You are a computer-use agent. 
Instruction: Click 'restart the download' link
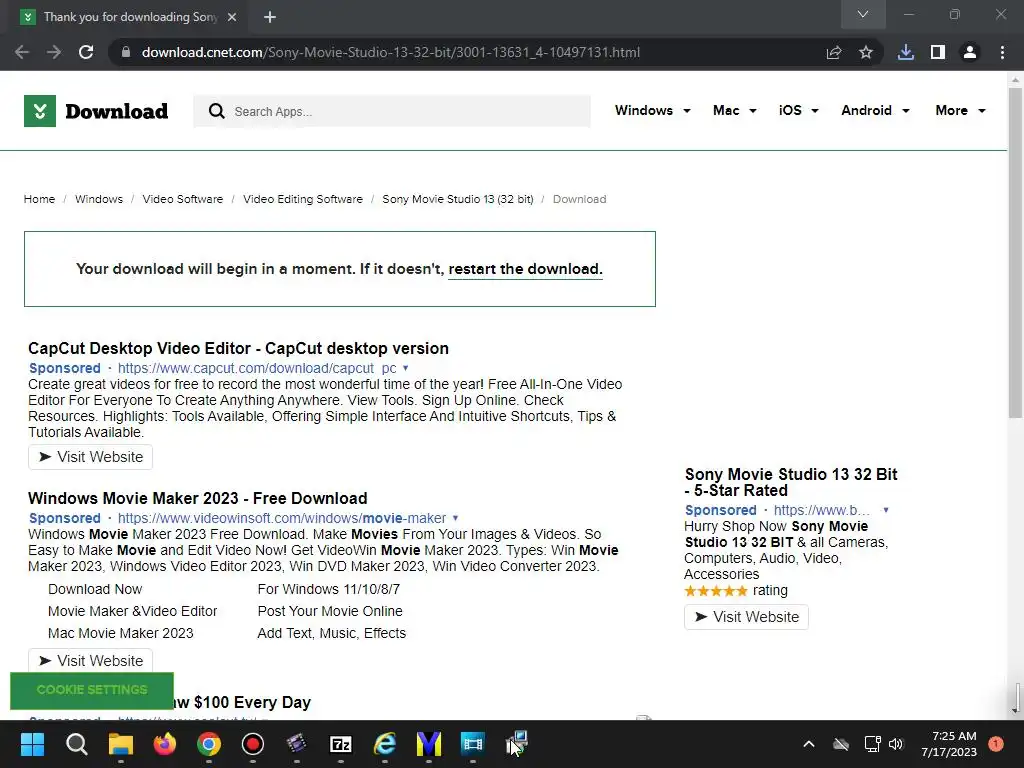525,269
